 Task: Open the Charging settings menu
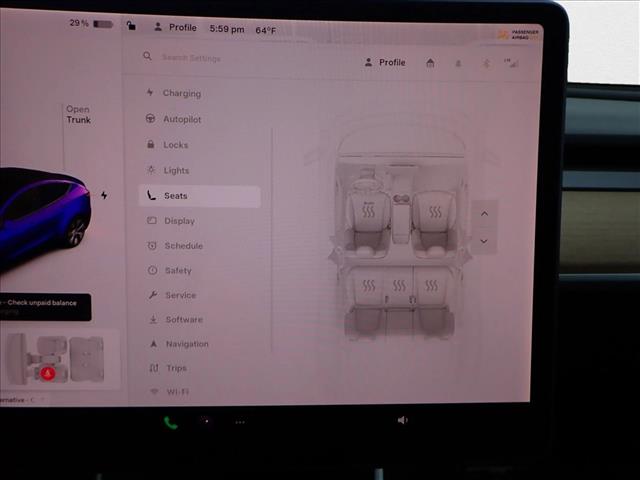point(174,93)
